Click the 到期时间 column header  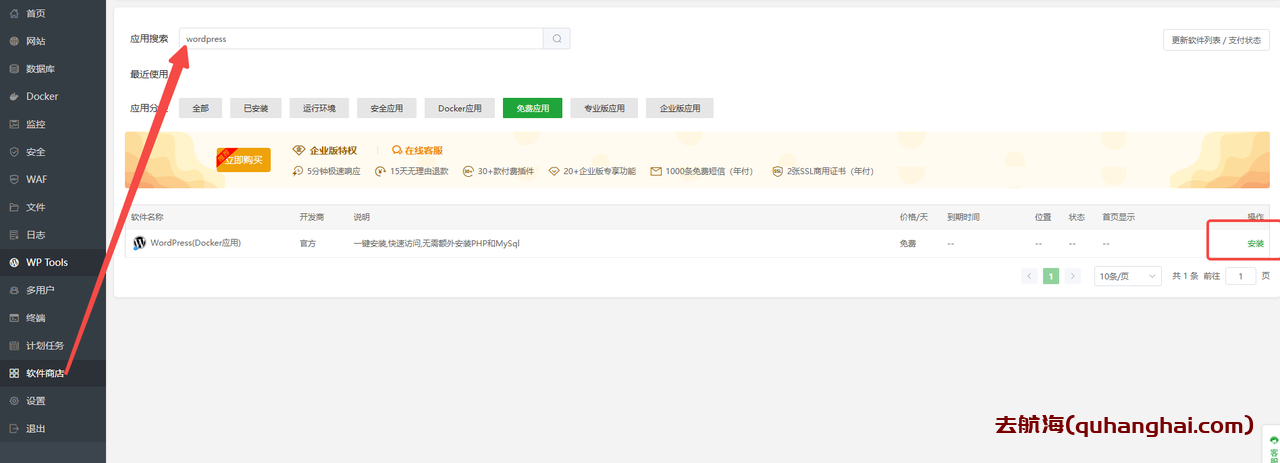963,217
